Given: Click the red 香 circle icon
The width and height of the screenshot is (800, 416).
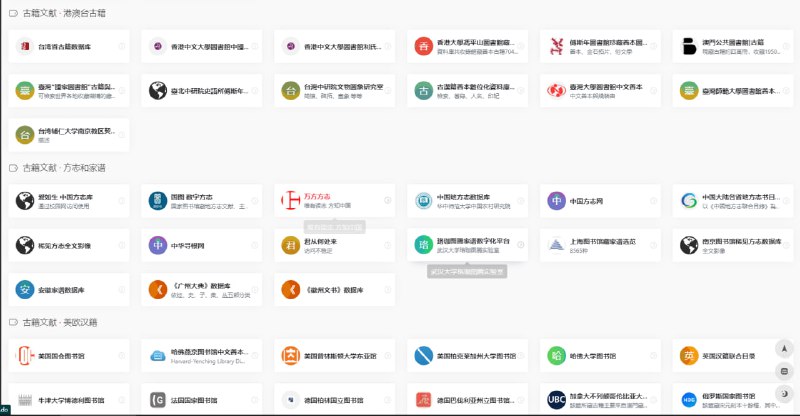Looking at the screenshot, I should [x=423, y=46].
